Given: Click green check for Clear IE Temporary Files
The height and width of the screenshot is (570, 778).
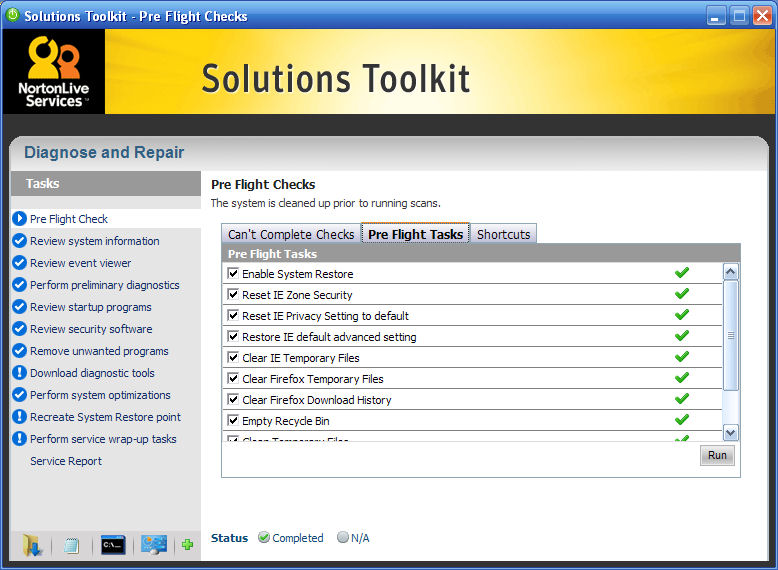Looking at the screenshot, I should (x=682, y=356).
